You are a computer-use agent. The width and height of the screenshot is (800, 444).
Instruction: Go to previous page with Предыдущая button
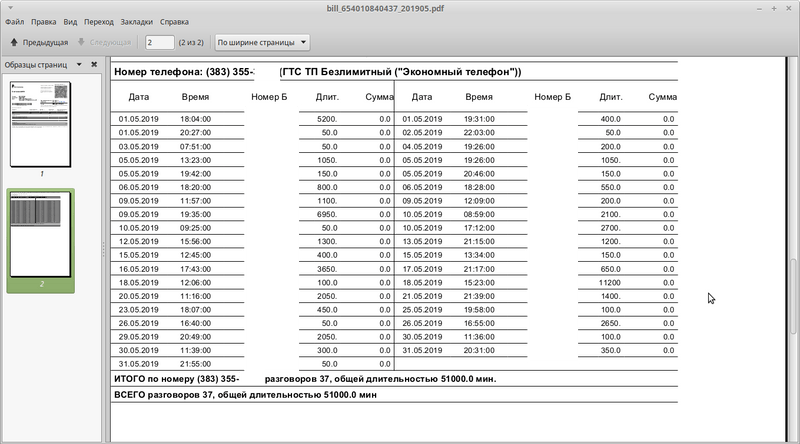point(39,42)
